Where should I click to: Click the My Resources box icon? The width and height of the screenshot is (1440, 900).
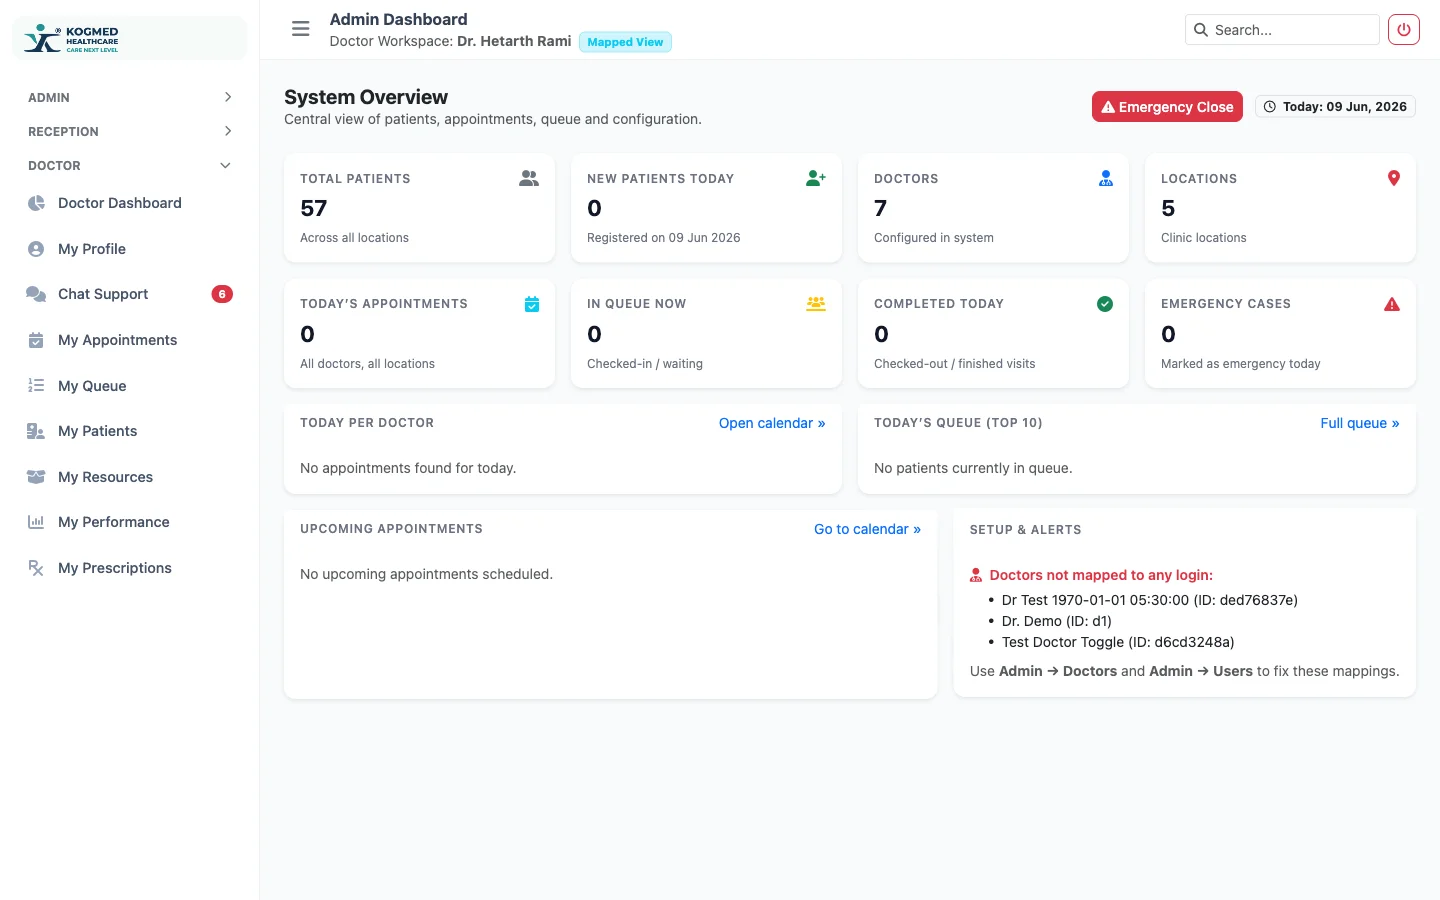tap(36, 477)
